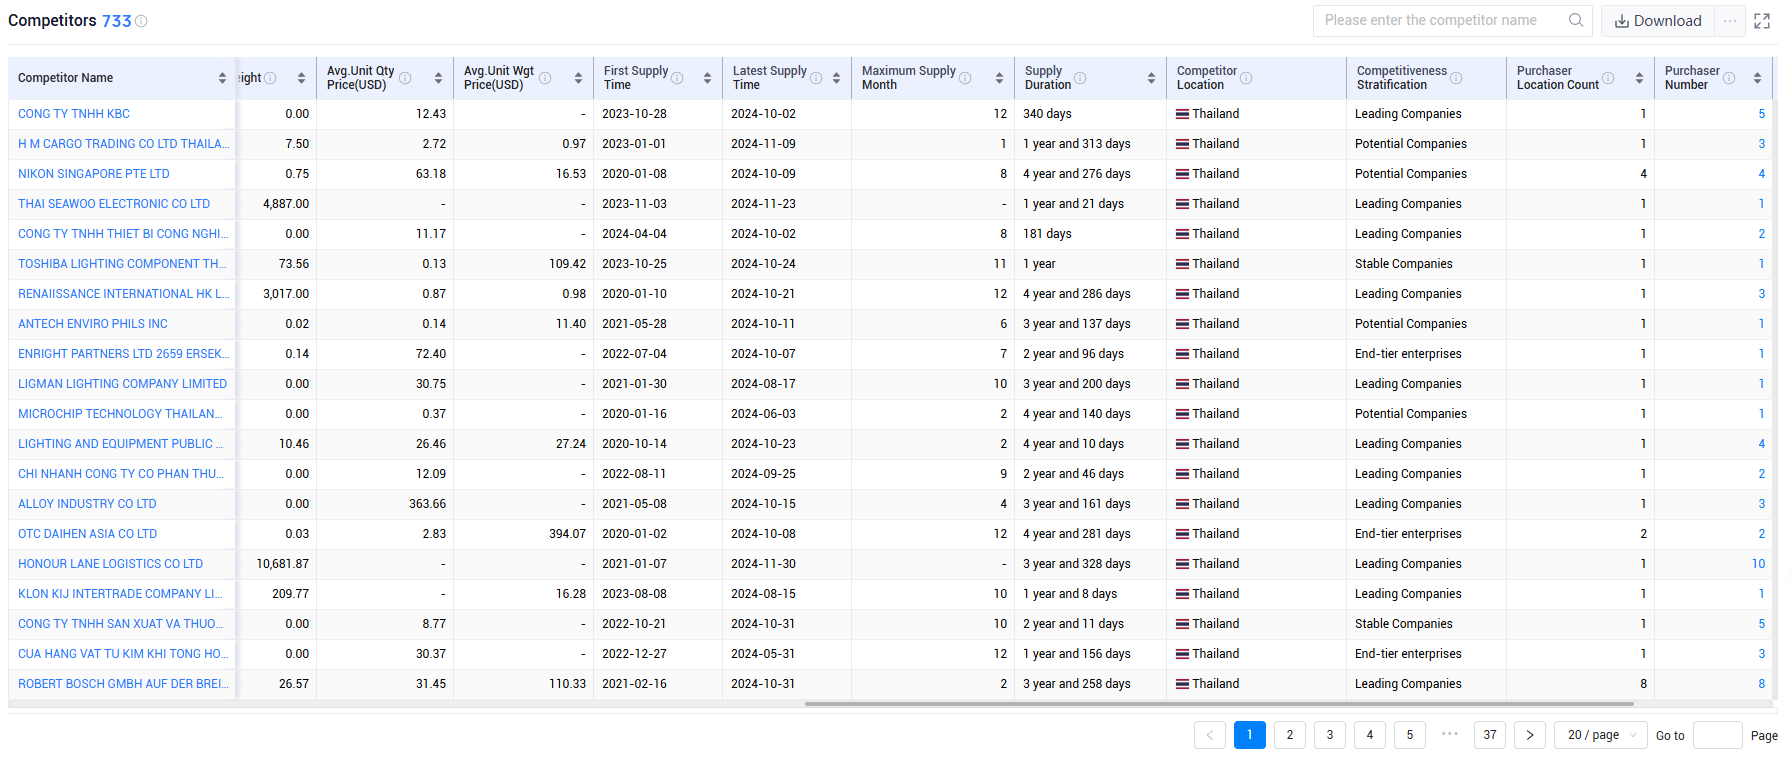The width and height of the screenshot is (1792, 758).
Task: Sort the partially hidden weight column
Action: [301, 78]
